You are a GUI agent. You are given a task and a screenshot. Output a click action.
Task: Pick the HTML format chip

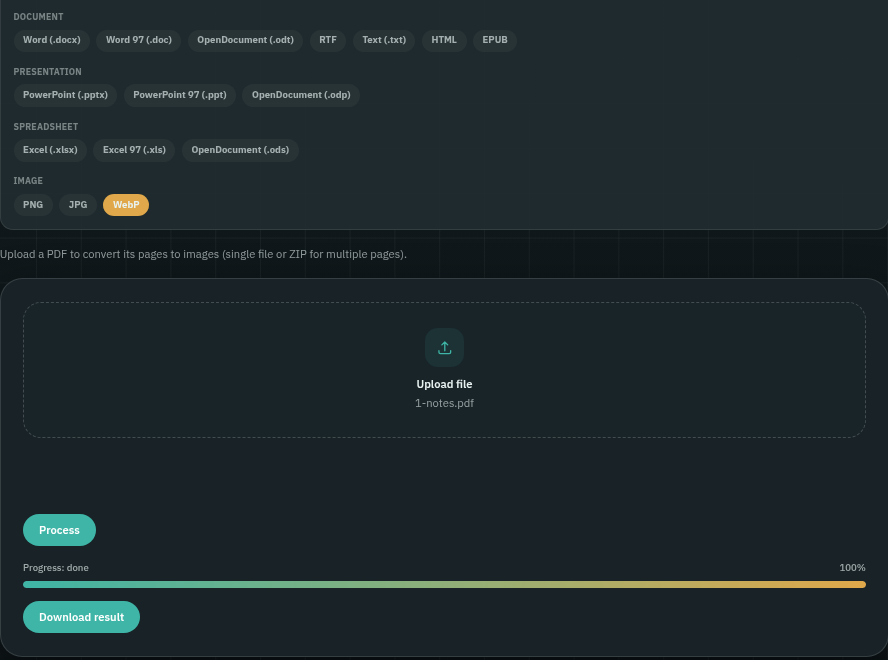point(444,40)
